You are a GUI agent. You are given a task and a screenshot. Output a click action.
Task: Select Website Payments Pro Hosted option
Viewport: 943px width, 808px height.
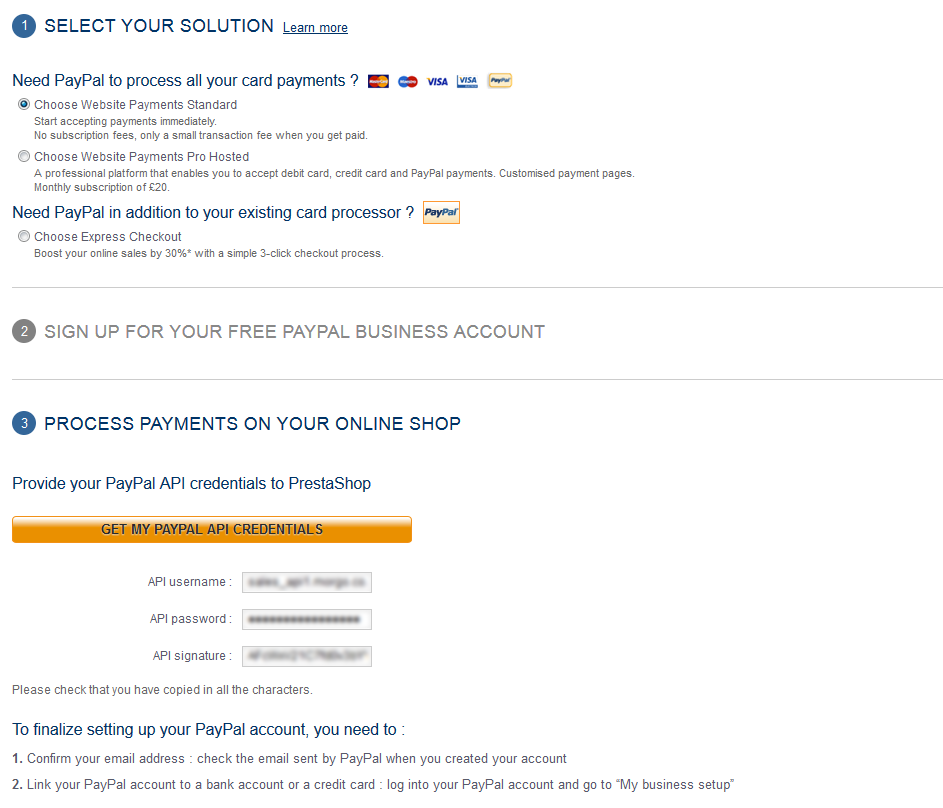(24, 156)
